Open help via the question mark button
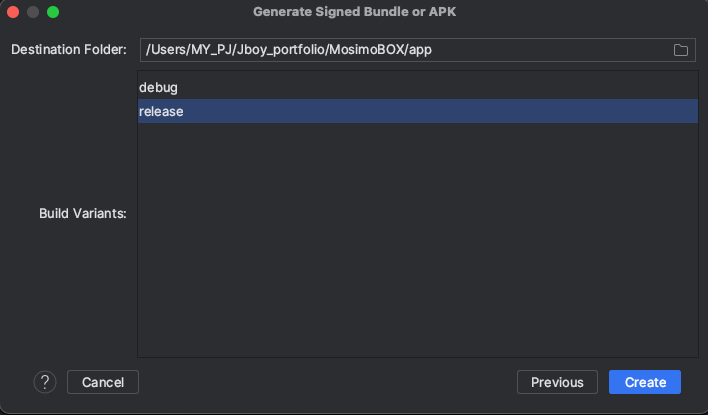708x415 pixels. pos(45,382)
